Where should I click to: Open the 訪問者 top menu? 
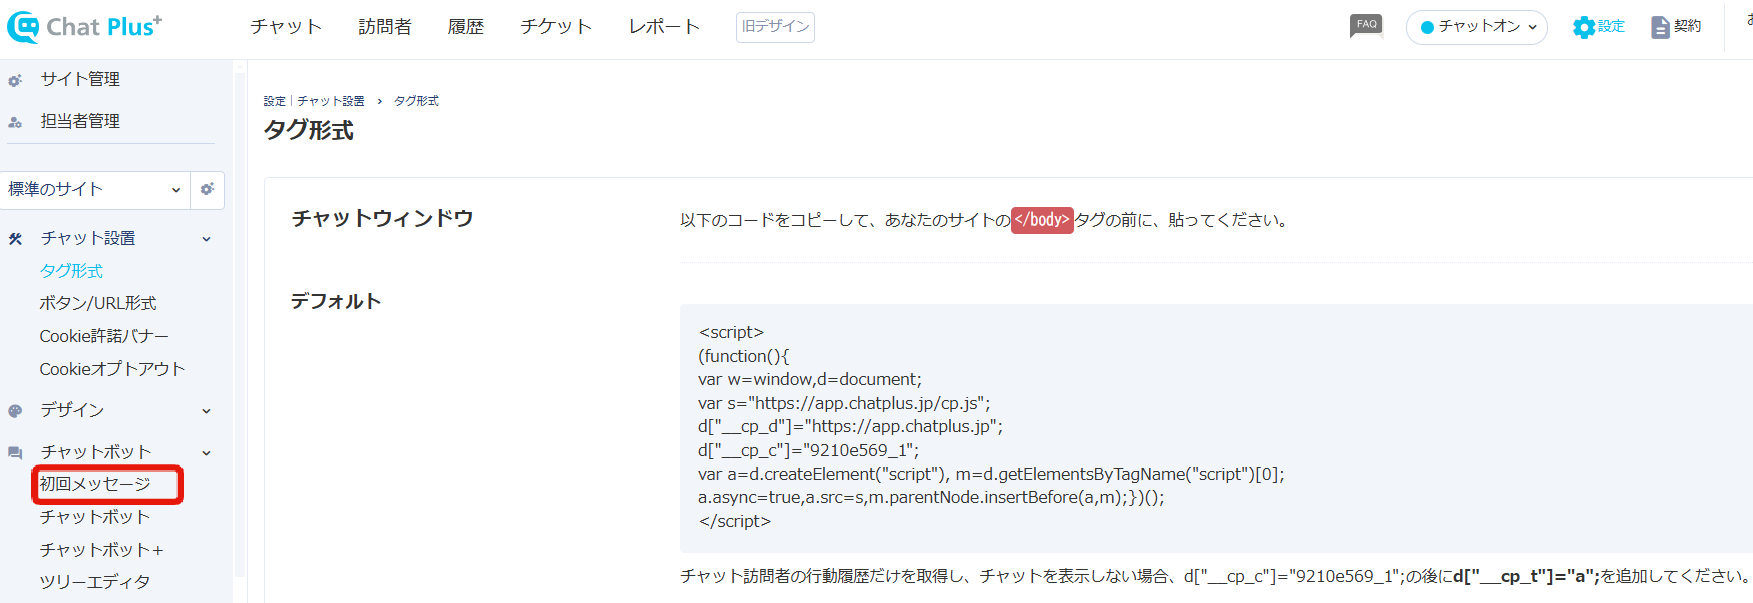pos(385,27)
